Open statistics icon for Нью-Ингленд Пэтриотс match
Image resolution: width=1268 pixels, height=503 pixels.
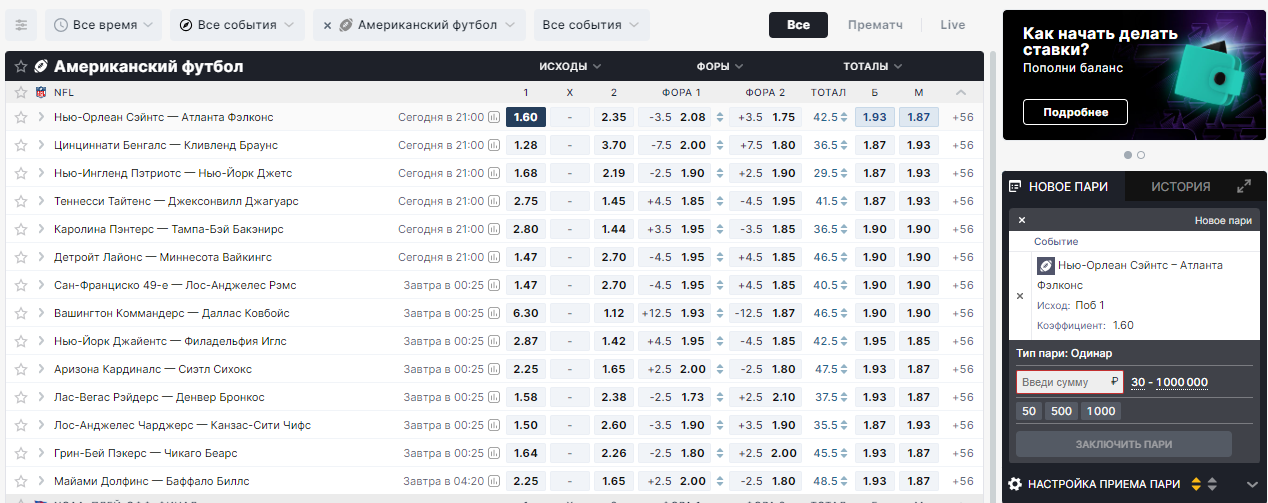click(494, 173)
